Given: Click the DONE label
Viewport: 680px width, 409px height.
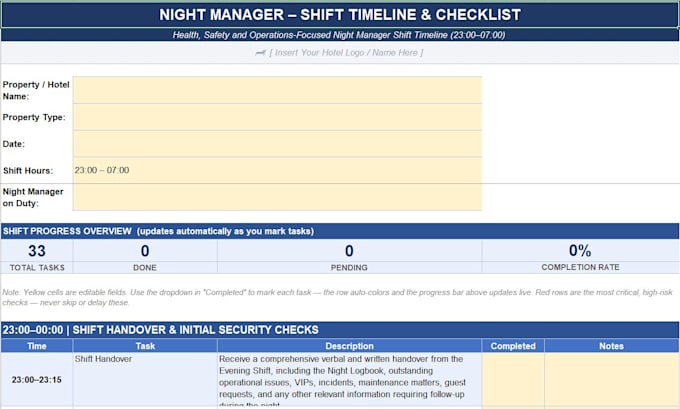Looking at the screenshot, I should click(x=145, y=268).
